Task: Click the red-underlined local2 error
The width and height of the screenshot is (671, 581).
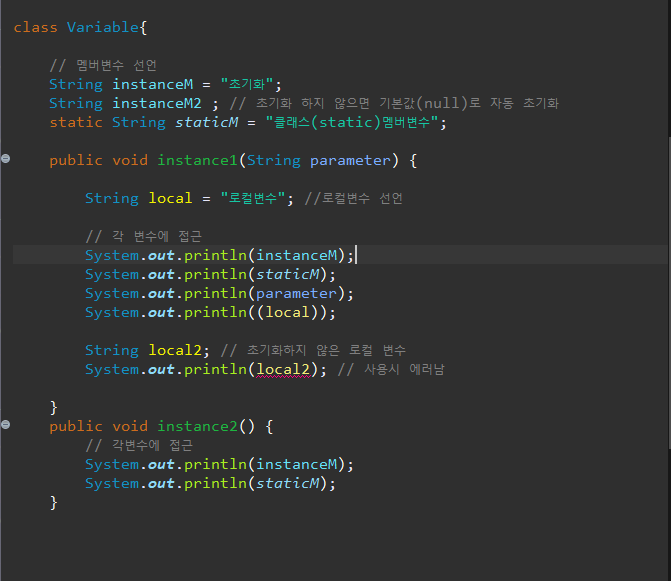Action: tap(283, 370)
